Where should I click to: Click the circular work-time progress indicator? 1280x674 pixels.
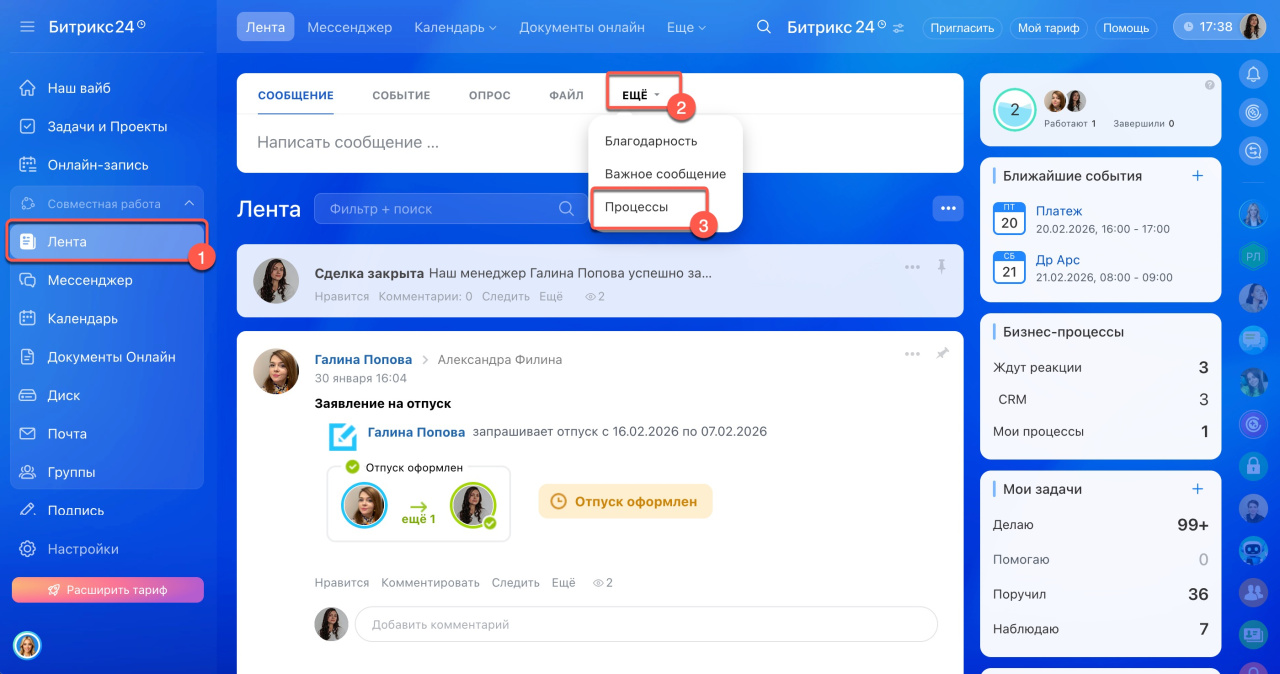click(1014, 110)
